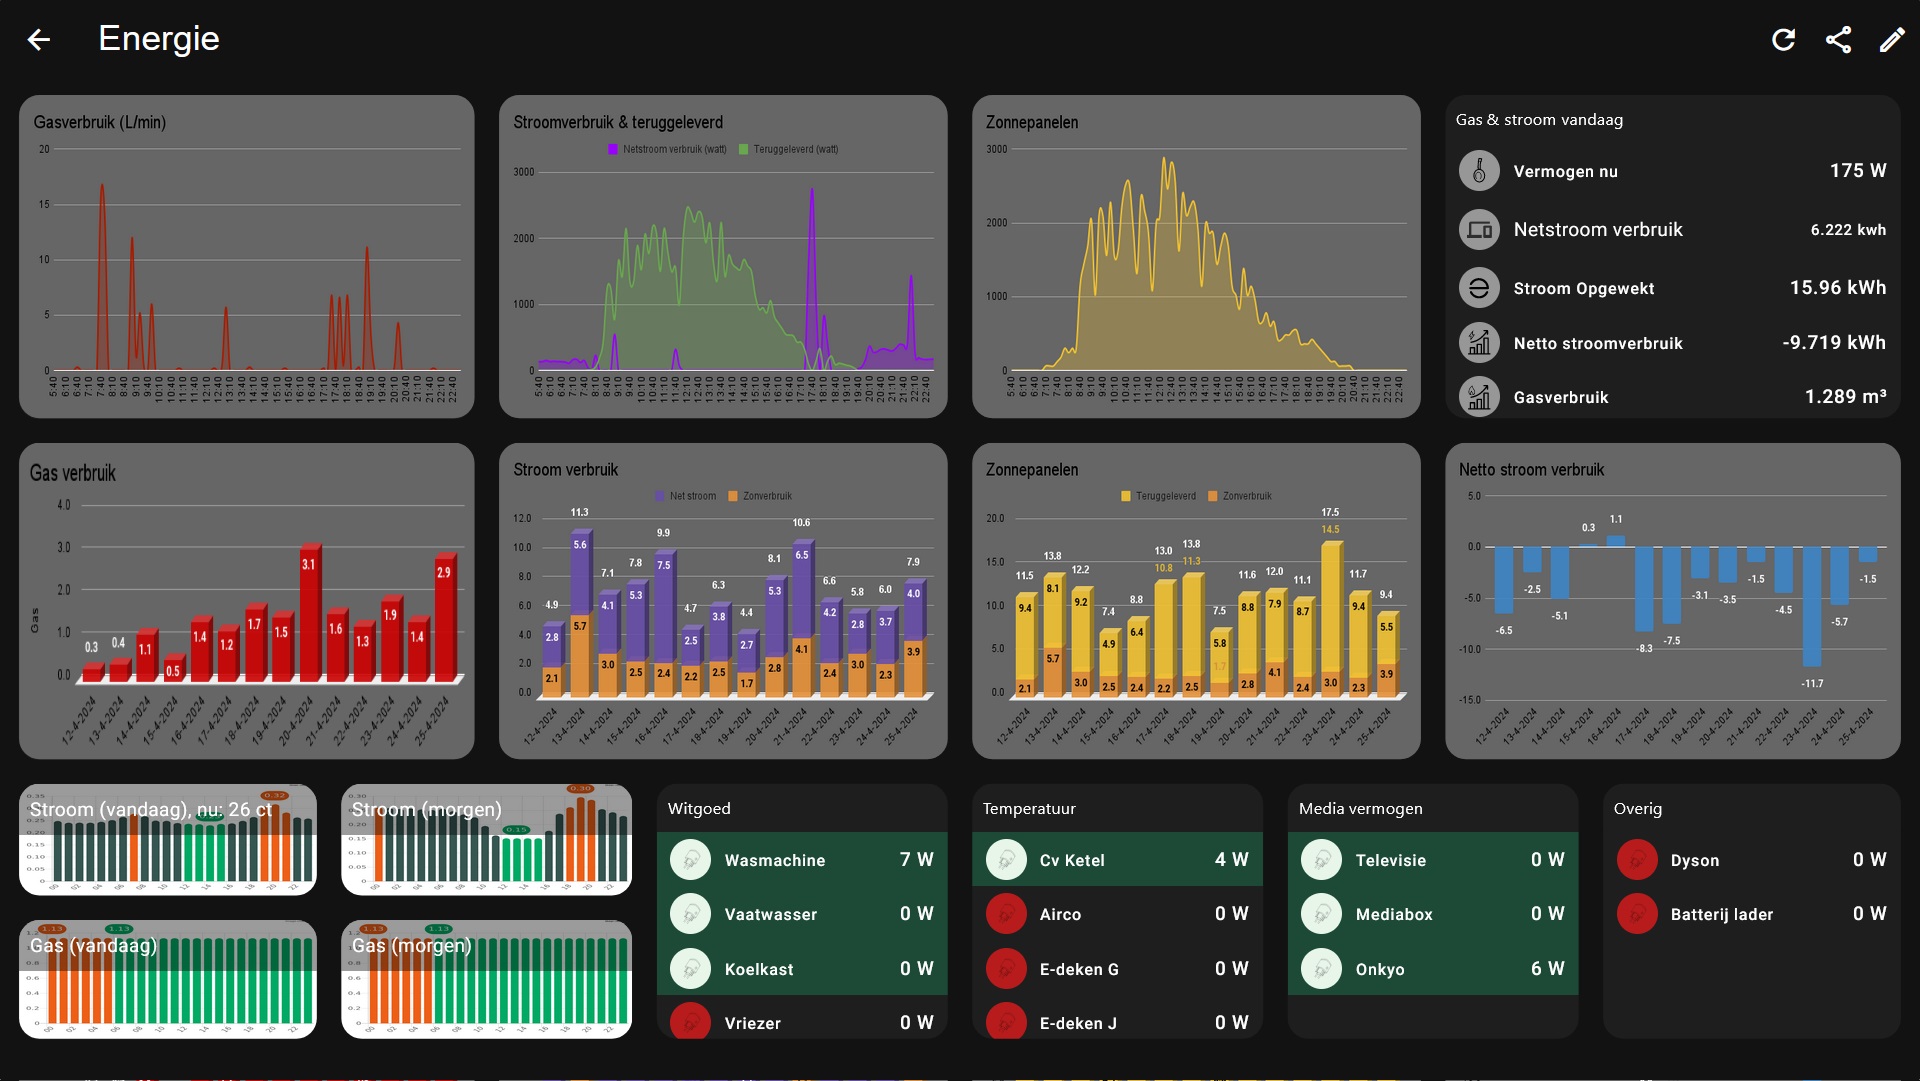The width and height of the screenshot is (1920, 1081).
Task: Click Onkyo 6 W reading
Action: 1547,969
